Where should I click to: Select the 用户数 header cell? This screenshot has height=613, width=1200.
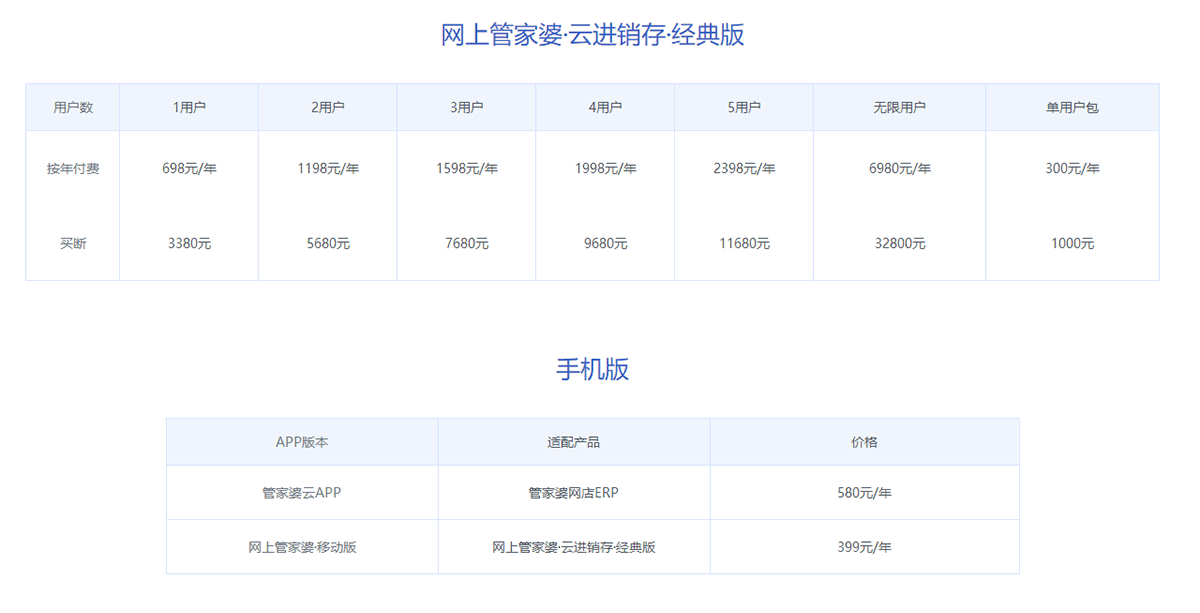click(x=73, y=107)
